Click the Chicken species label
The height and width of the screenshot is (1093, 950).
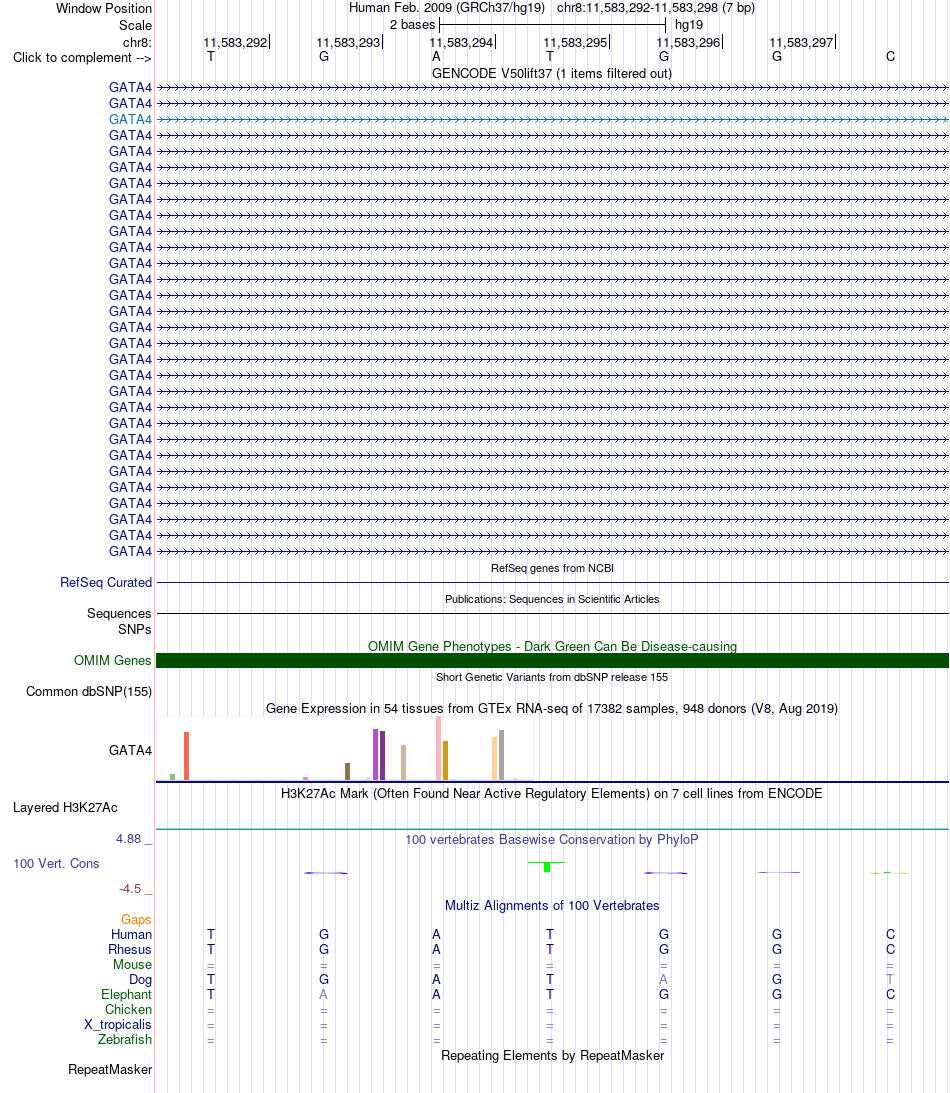(128, 1009)
